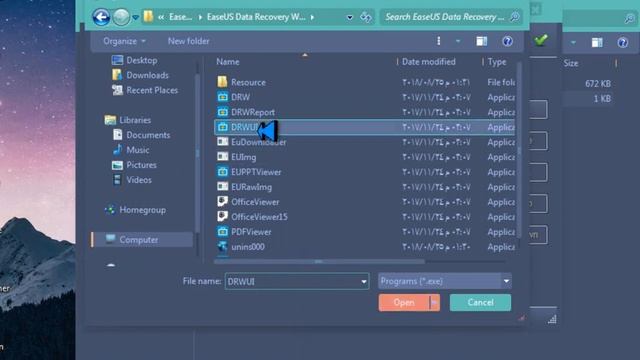Click the Cancel button
The width and height of the screenshot is (640, 360).
(x=480, y=303)
